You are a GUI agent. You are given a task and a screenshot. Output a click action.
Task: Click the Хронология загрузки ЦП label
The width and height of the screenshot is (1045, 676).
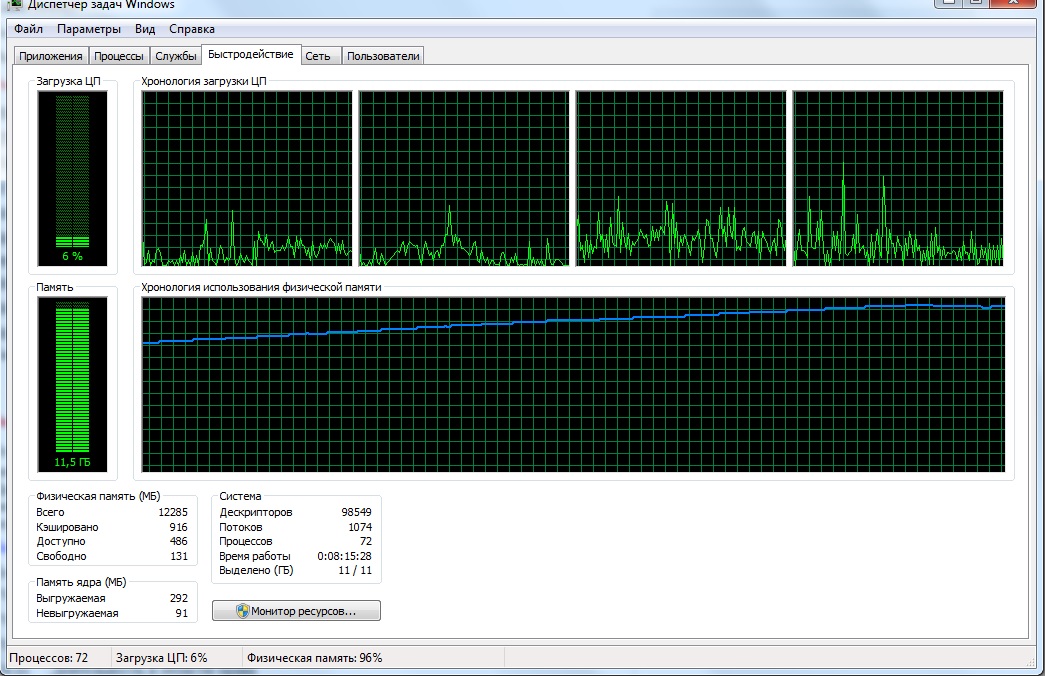click(204, 81)
